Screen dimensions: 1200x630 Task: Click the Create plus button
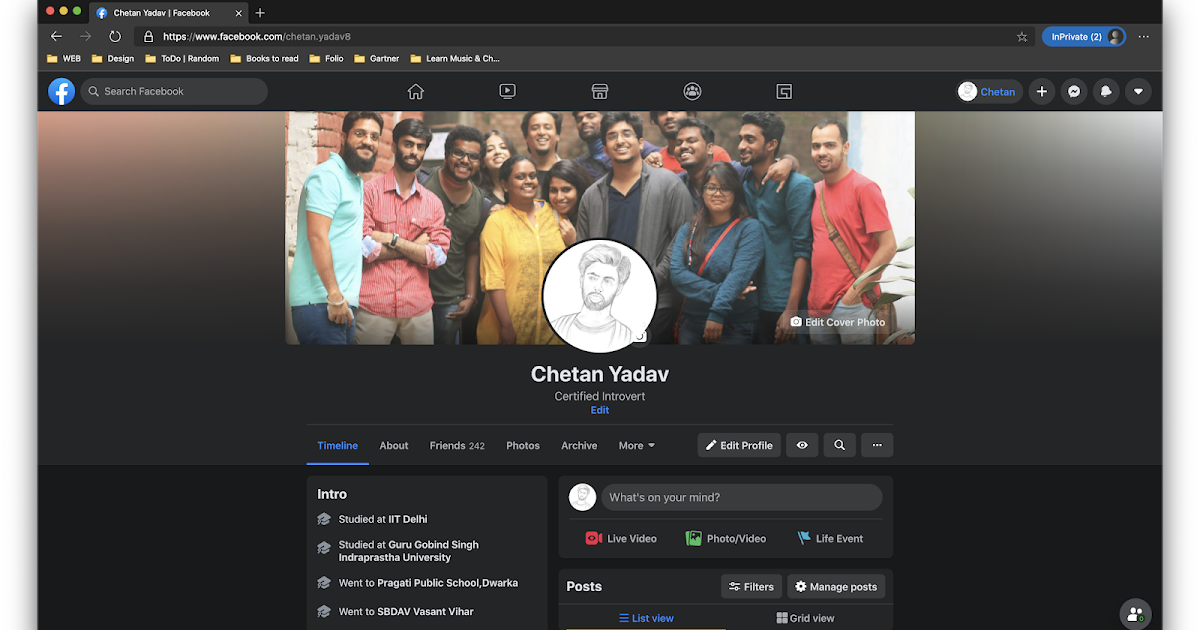tap(1042, 91)
